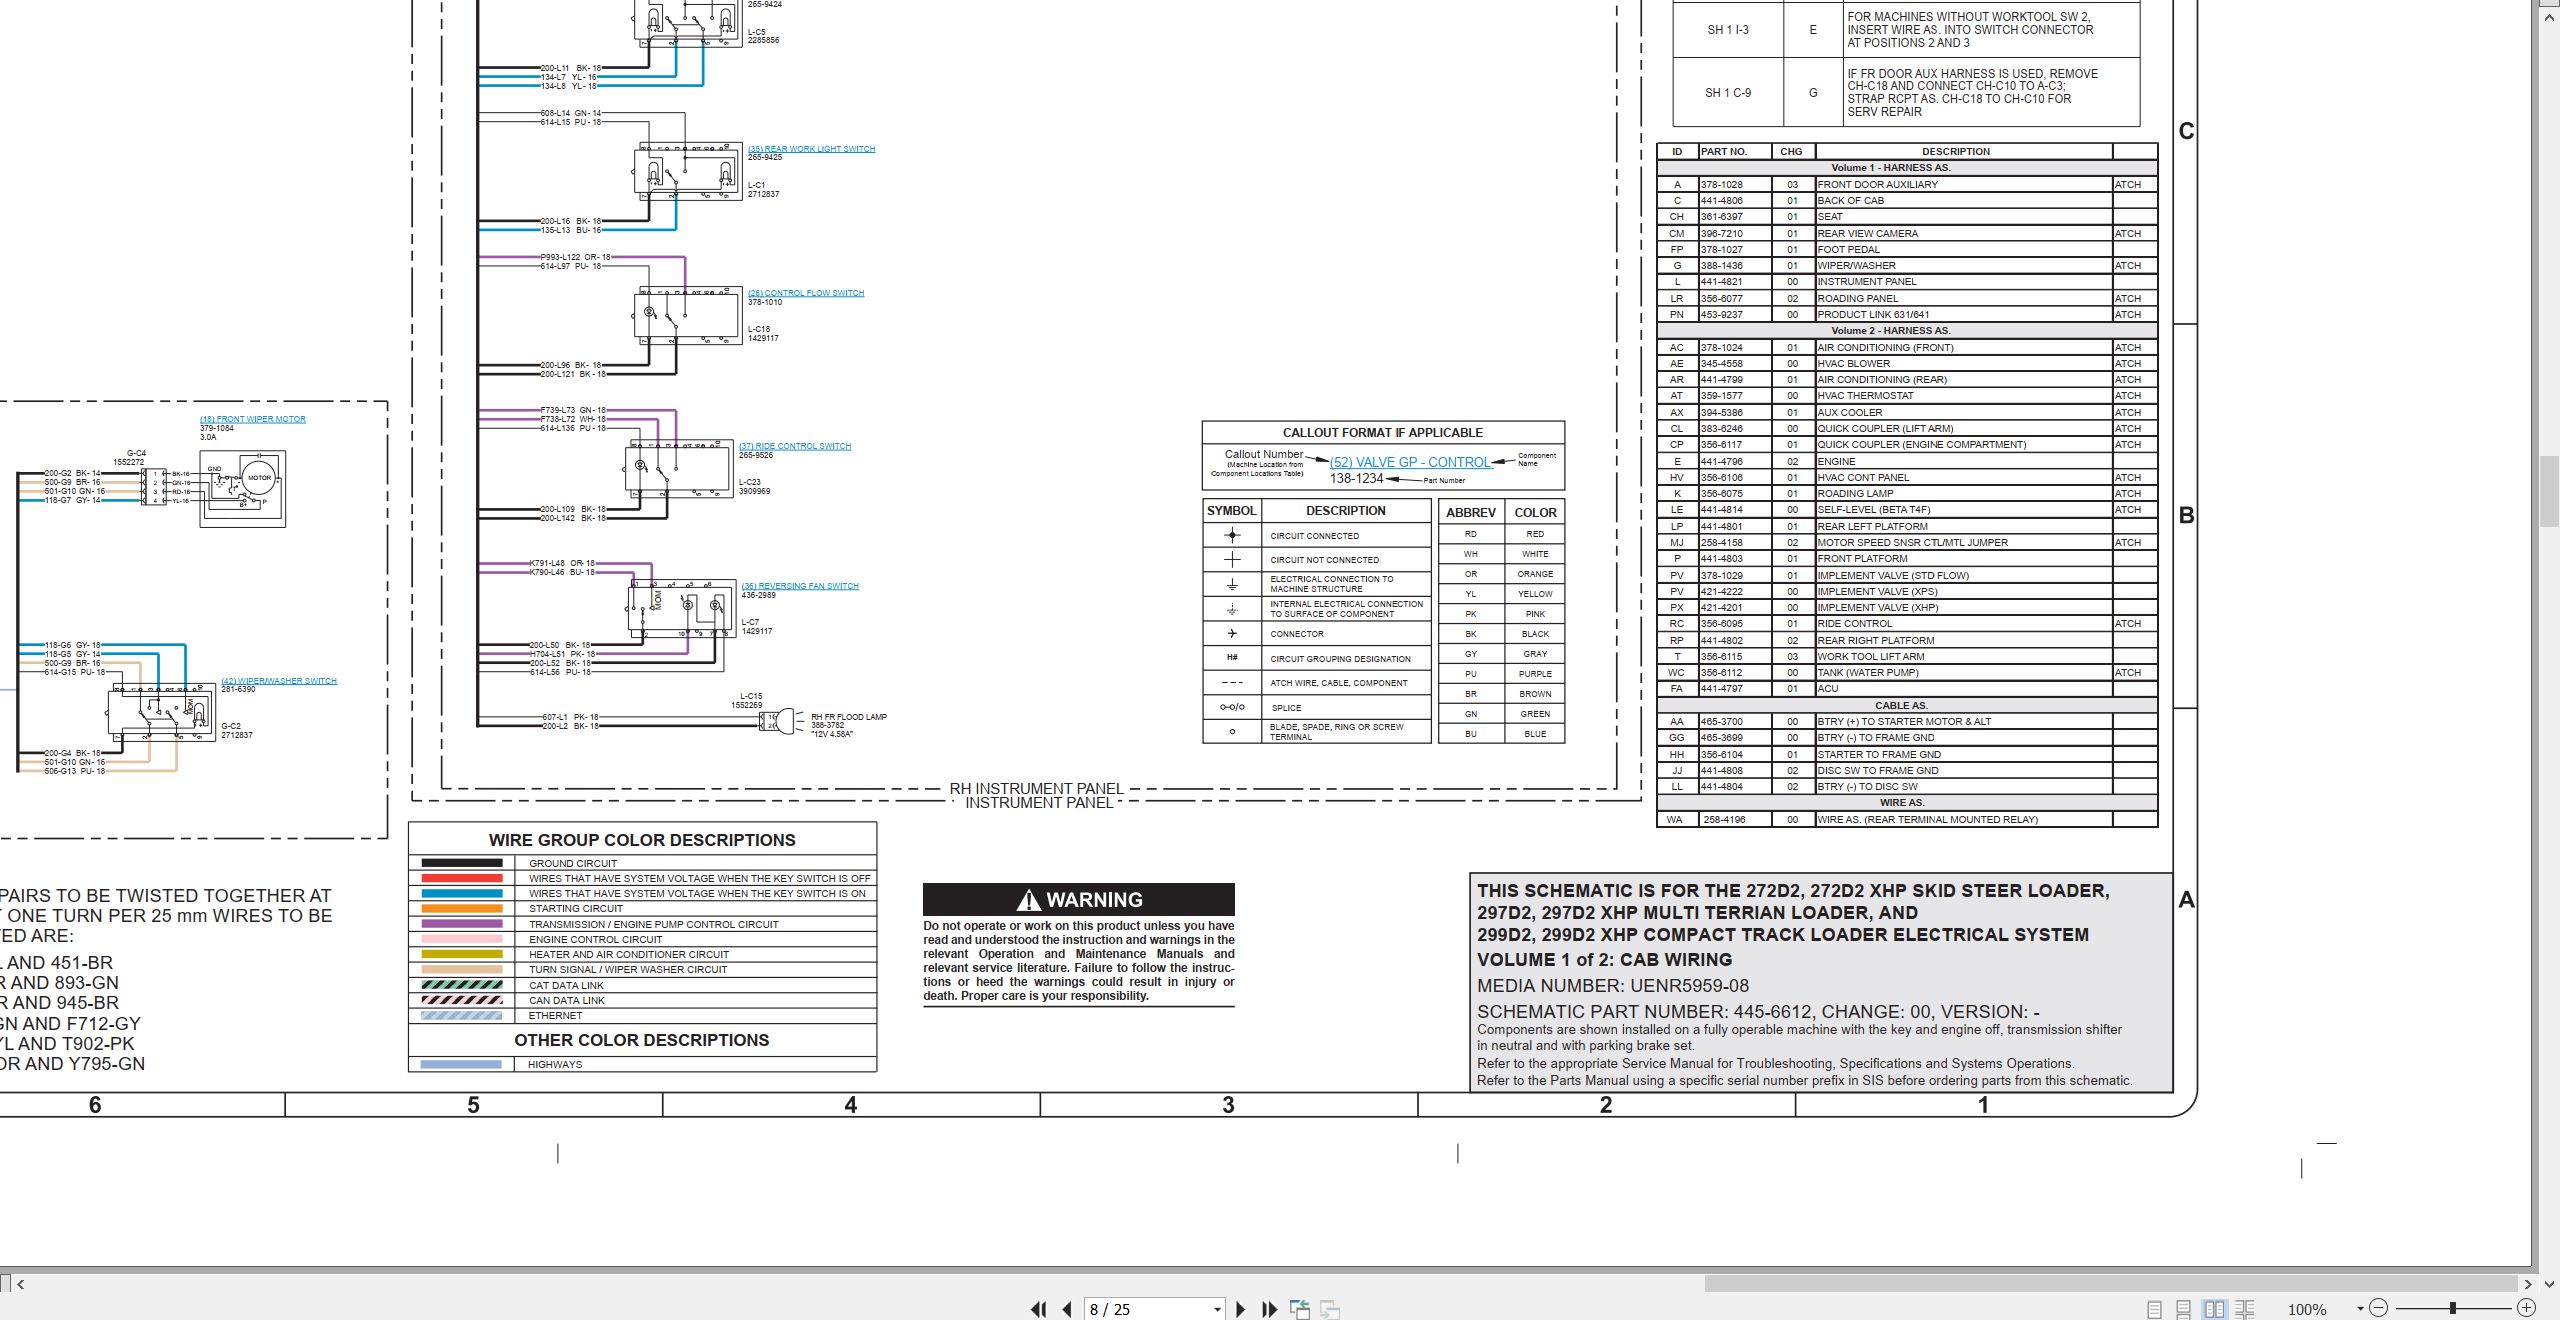
Task: Jump to the last page
Action: (1270, 1309)
